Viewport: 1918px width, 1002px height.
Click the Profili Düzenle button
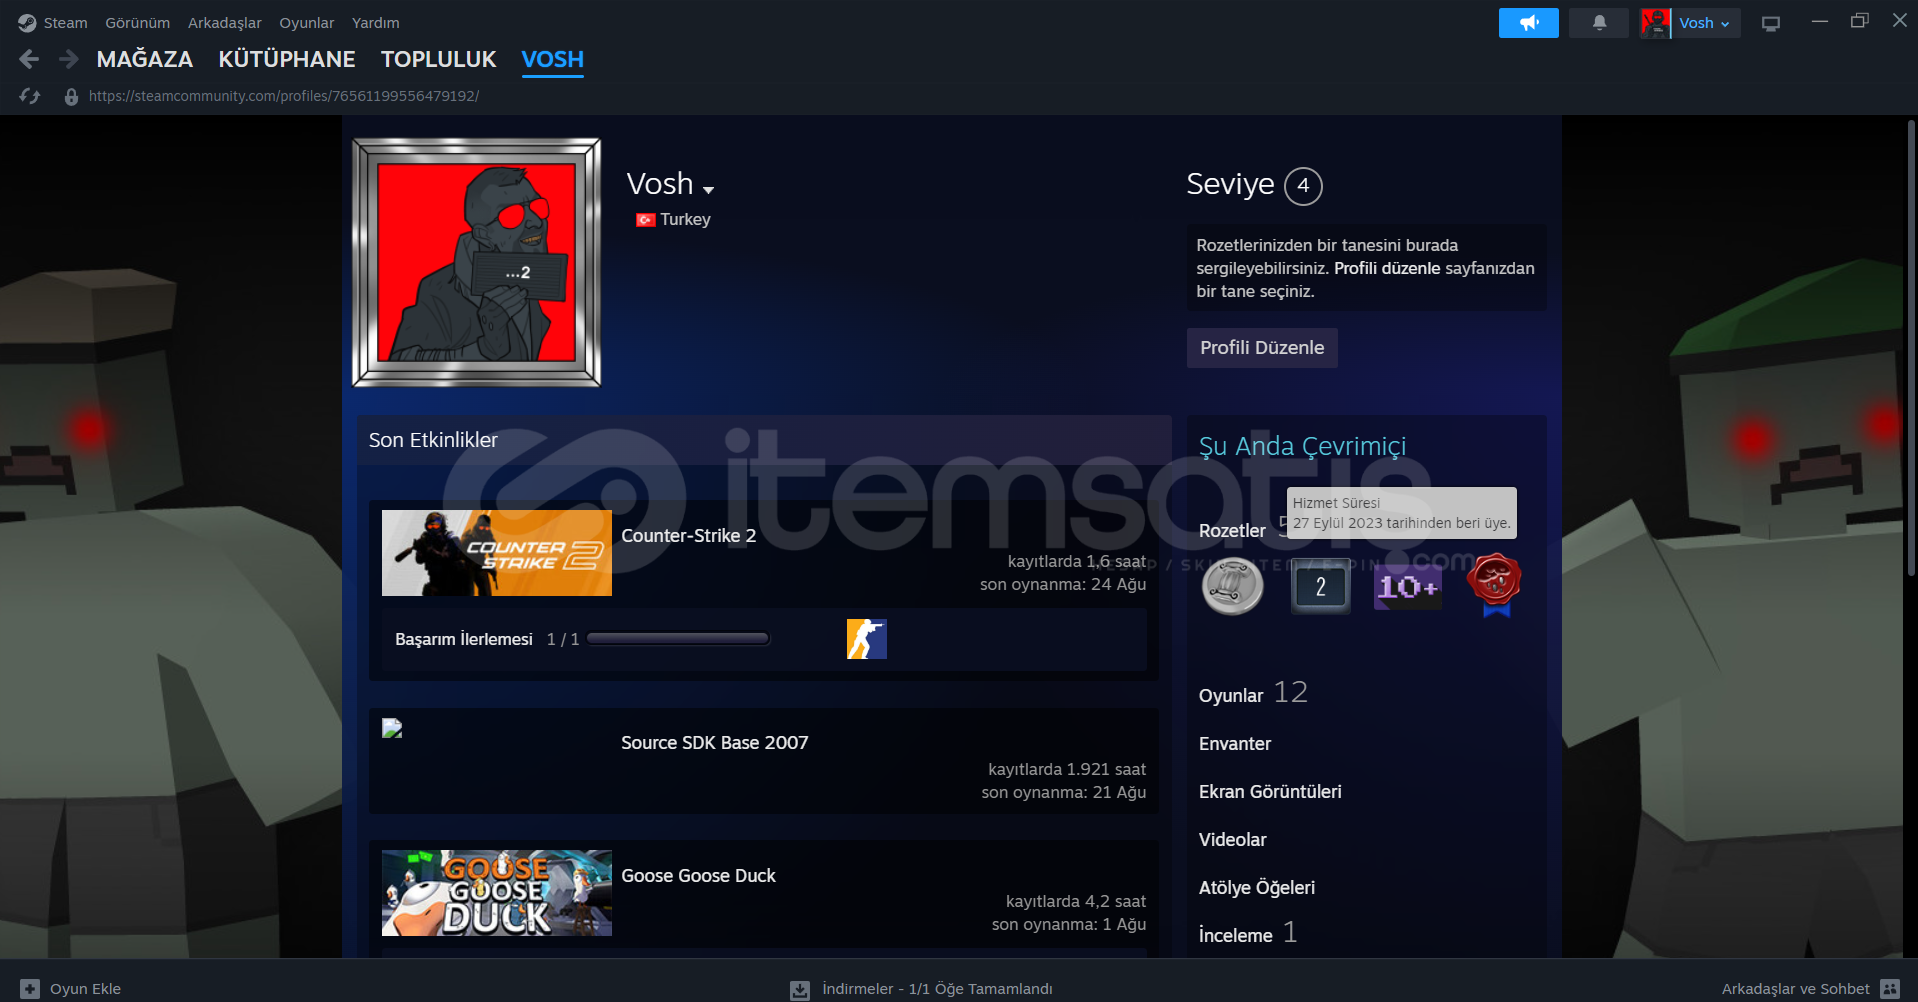pyautogui.click(x=1262, y=348)
